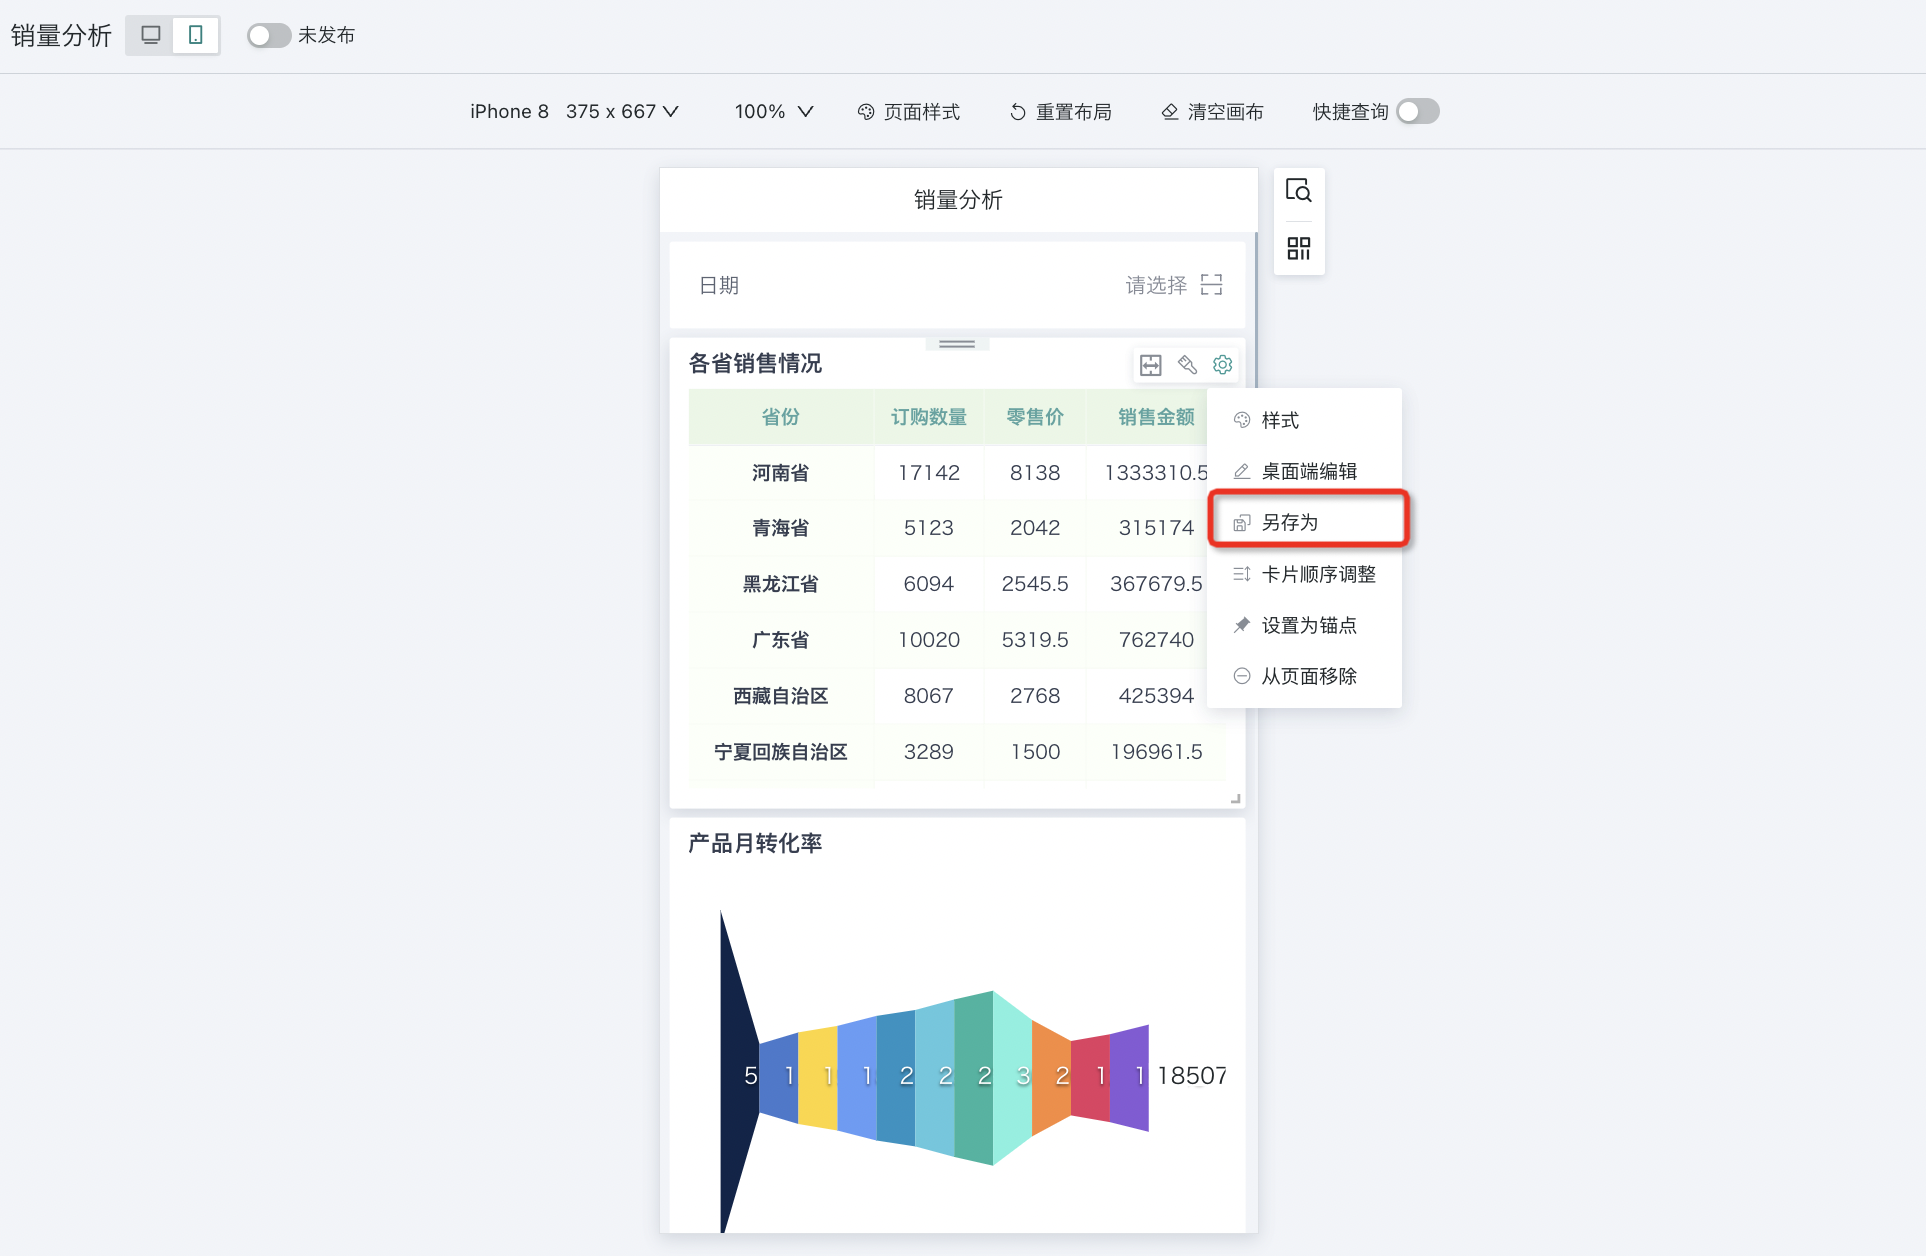Click the 销量分析 title in the phone preview
1926x1256 pixels.
pyautogui.click(x=958, y=200)
